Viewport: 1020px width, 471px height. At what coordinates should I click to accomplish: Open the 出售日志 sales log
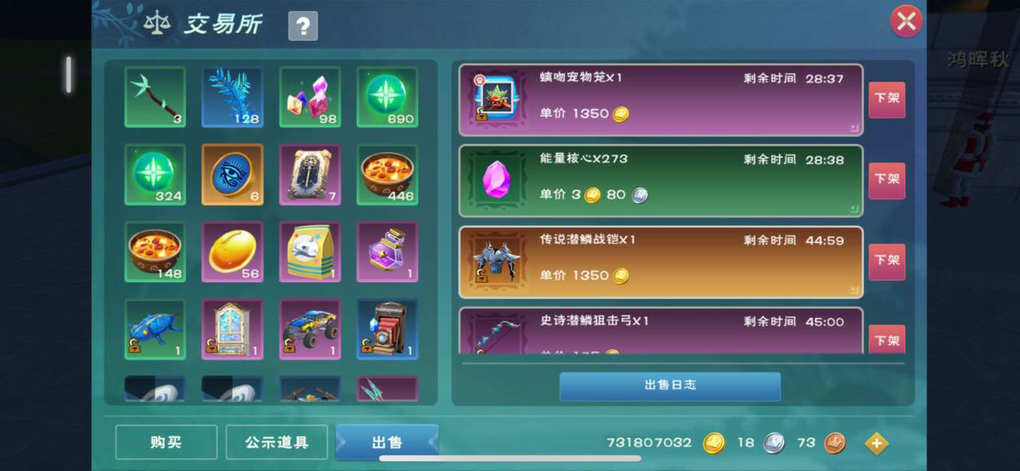click(670, 386)
